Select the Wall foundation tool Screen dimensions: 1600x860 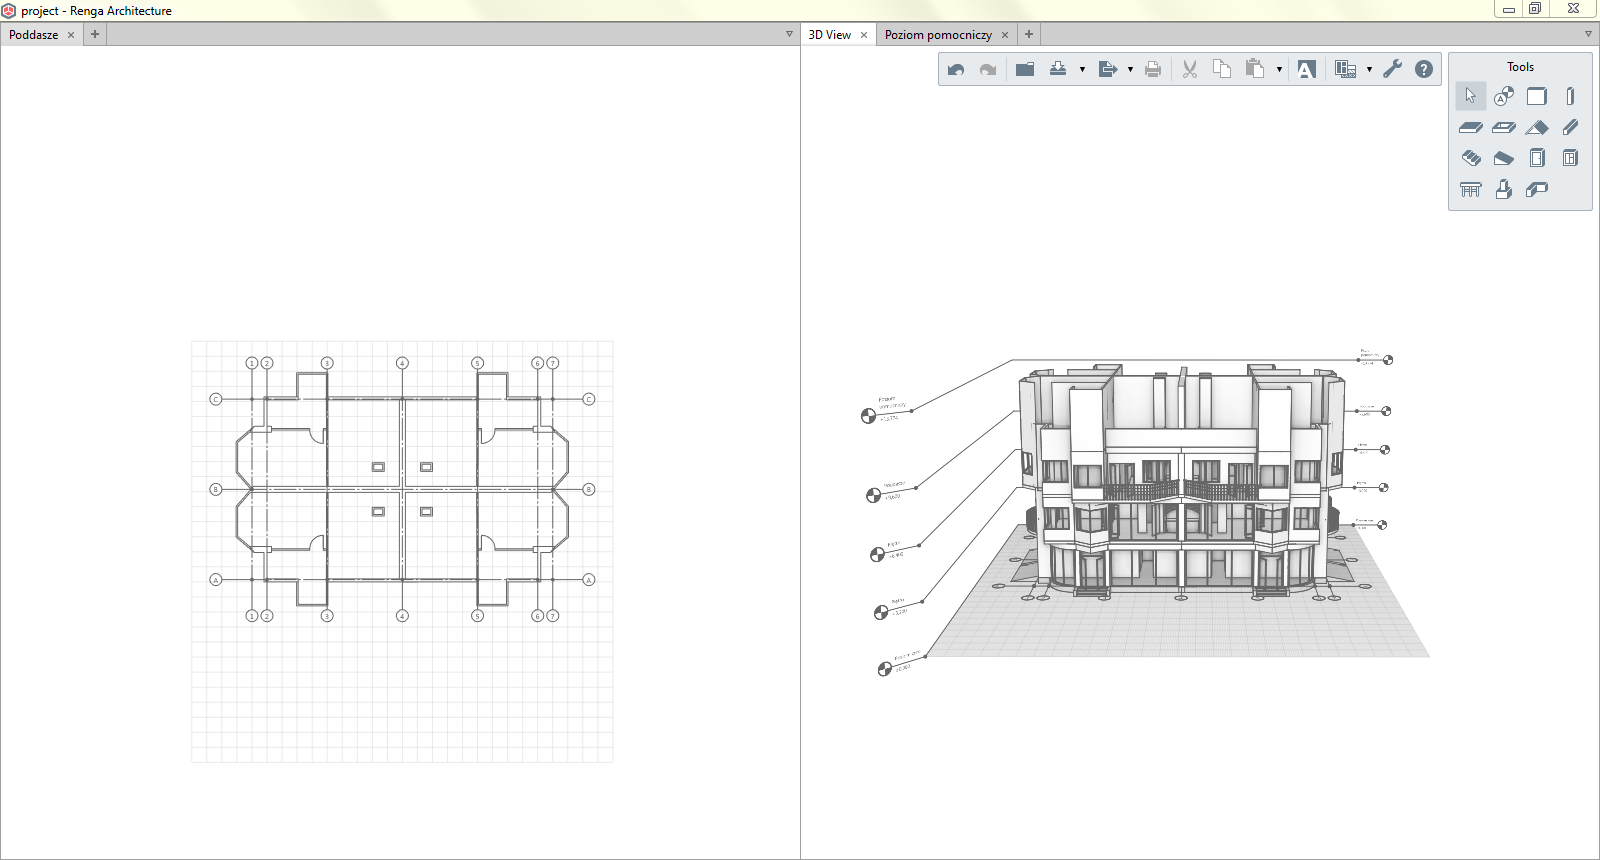1537,189
